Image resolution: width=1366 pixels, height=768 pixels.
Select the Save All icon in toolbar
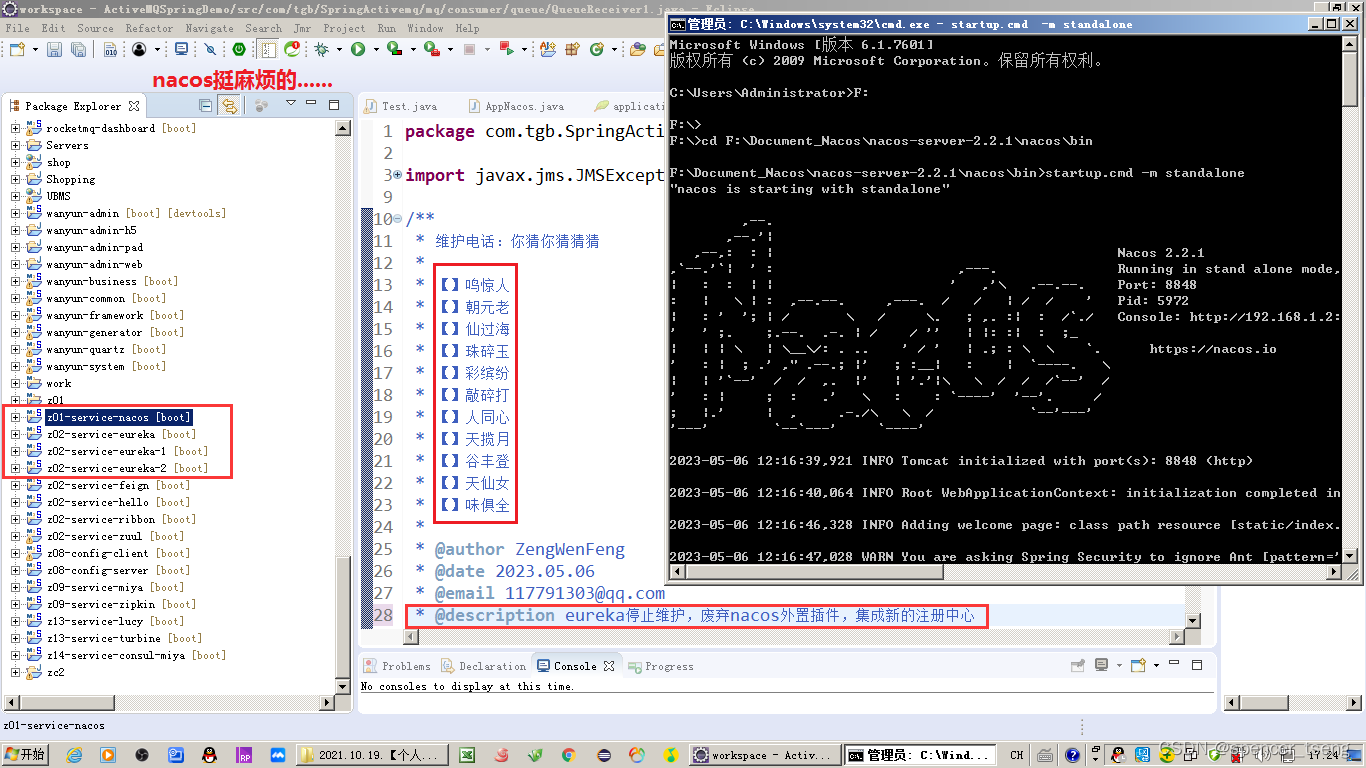coord(77,47)
